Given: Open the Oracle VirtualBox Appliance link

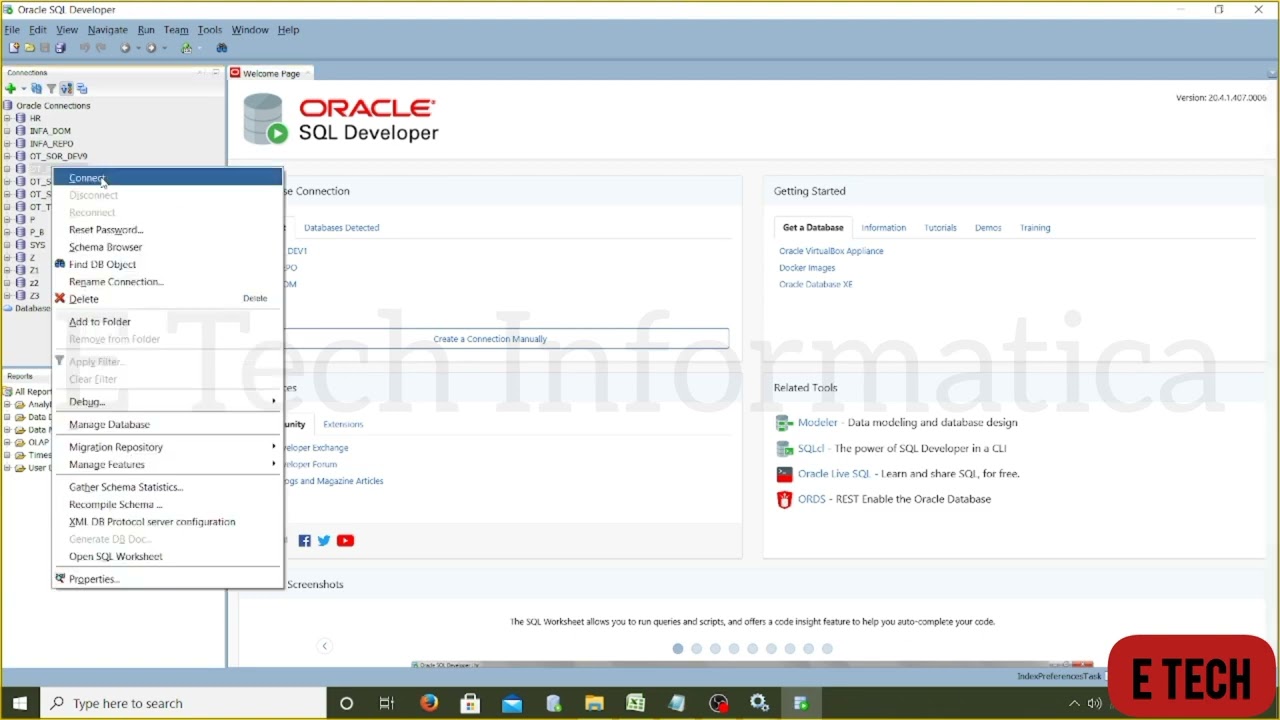Looking at the screenshot, I should [x=831, y=251].
